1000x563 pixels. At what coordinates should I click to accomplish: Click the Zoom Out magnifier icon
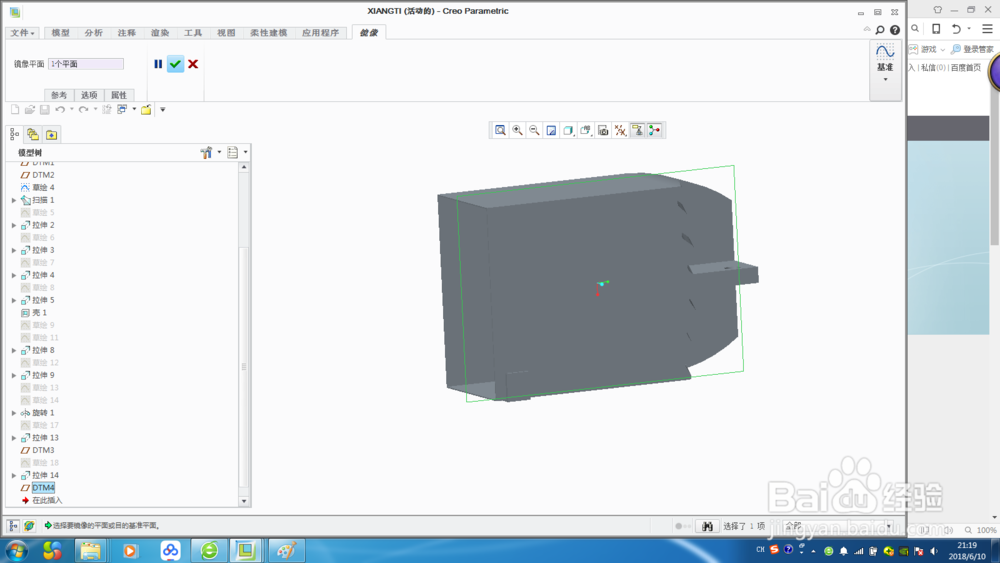534,130
